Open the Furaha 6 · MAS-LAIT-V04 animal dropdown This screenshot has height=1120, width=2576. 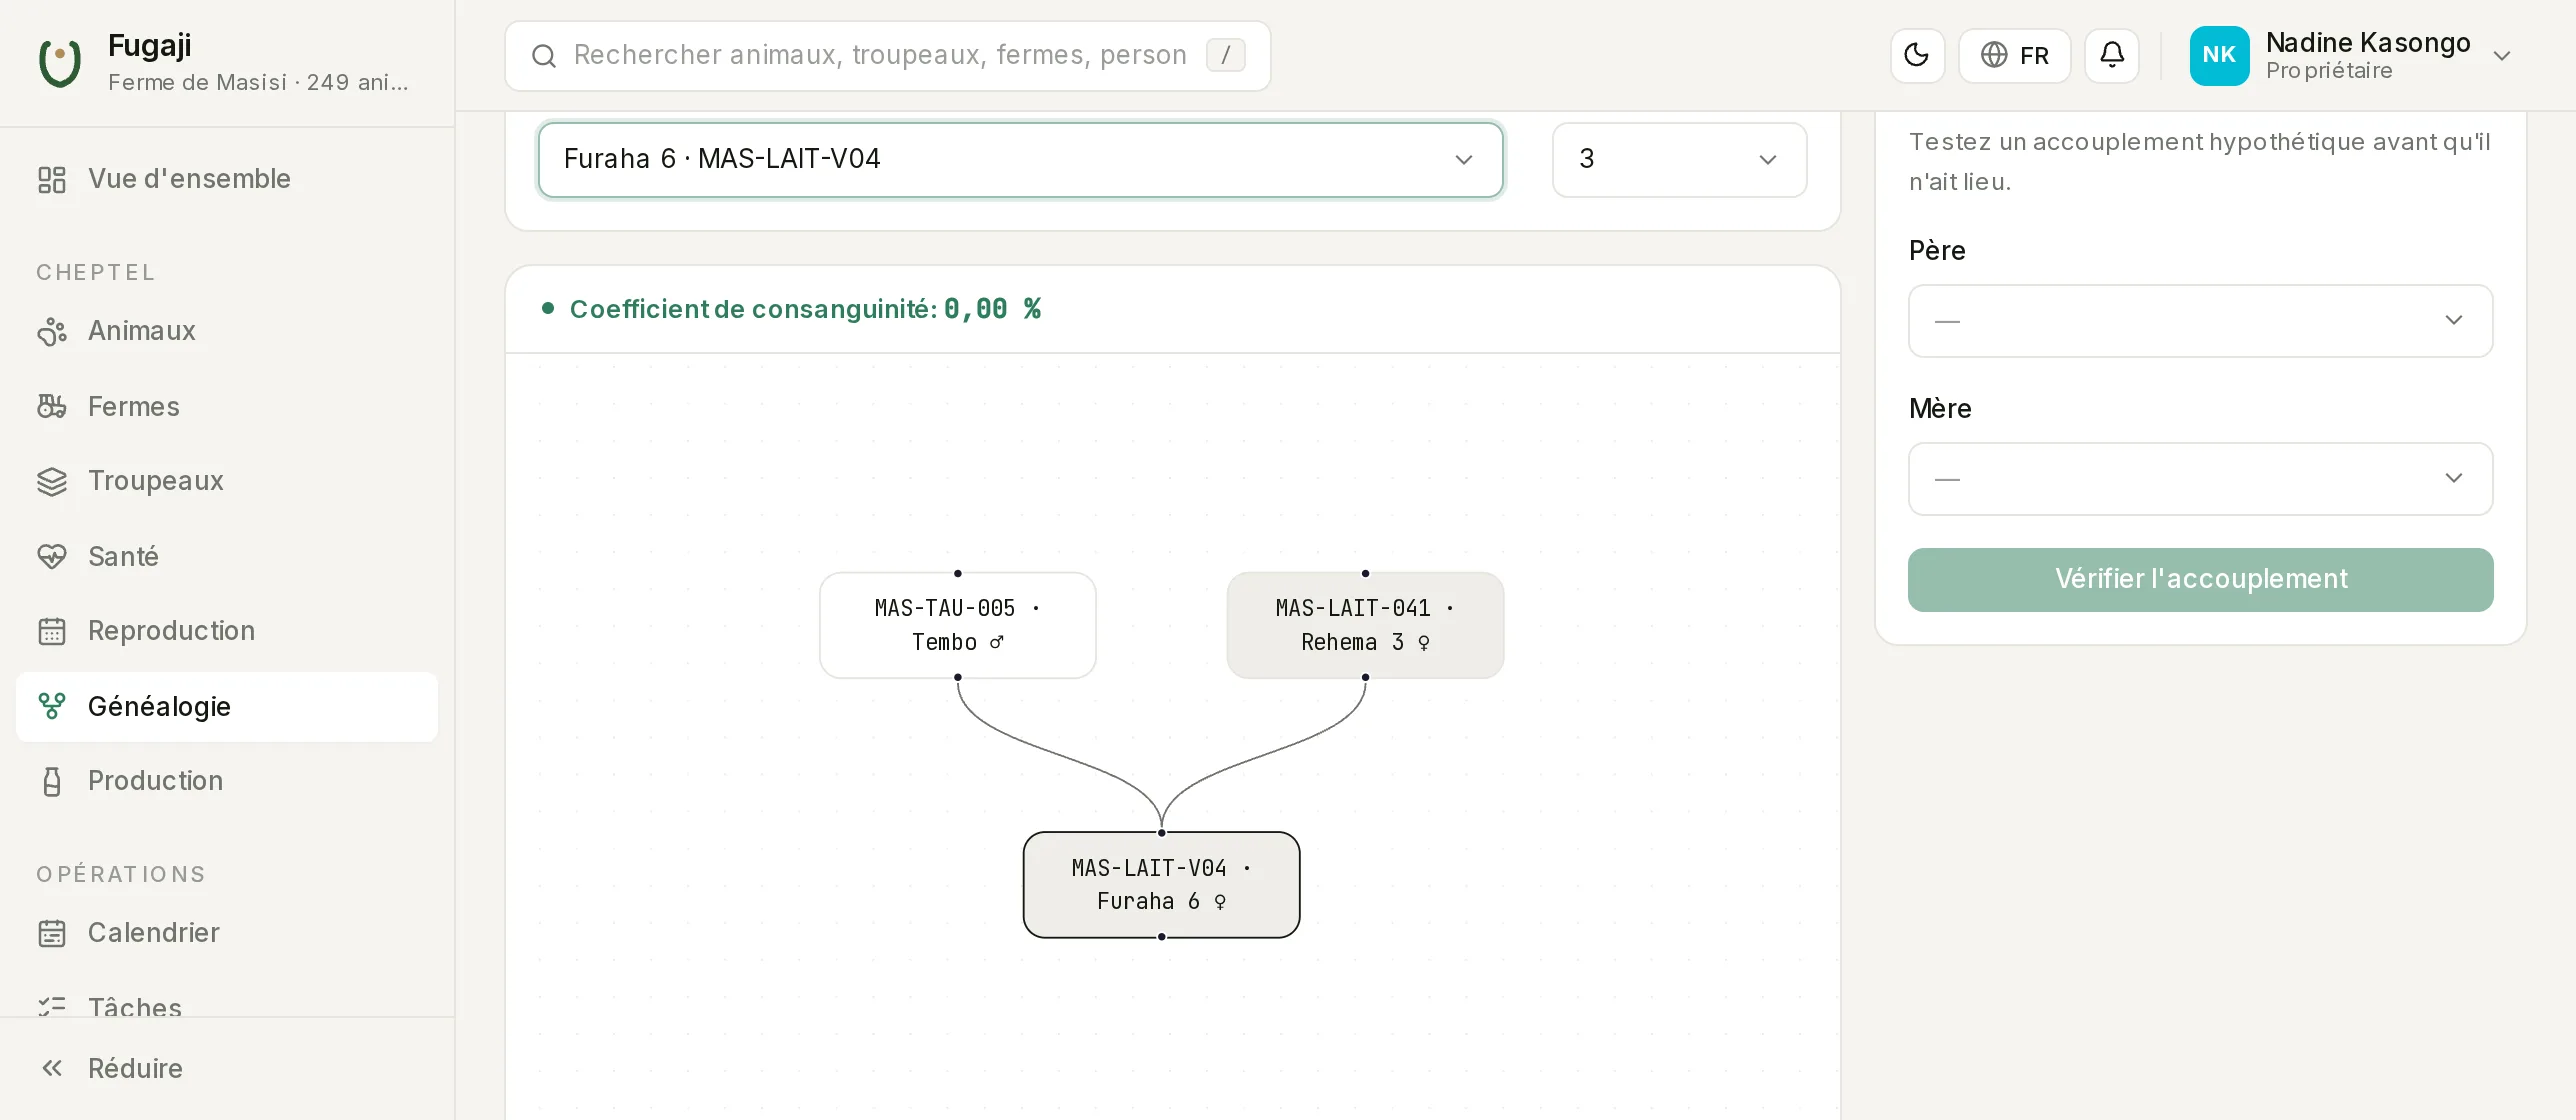1020,160
